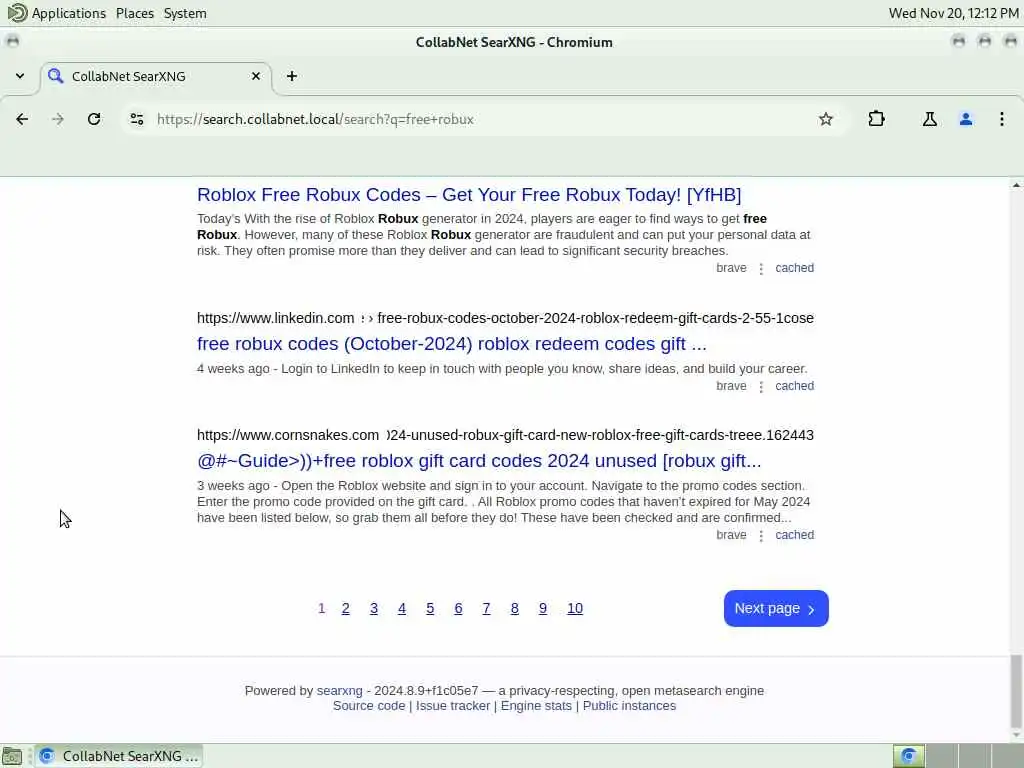Open Chromium three-dot menu
The image size is (1024, 768).
pyautogui.click(x=1002, y=119)
